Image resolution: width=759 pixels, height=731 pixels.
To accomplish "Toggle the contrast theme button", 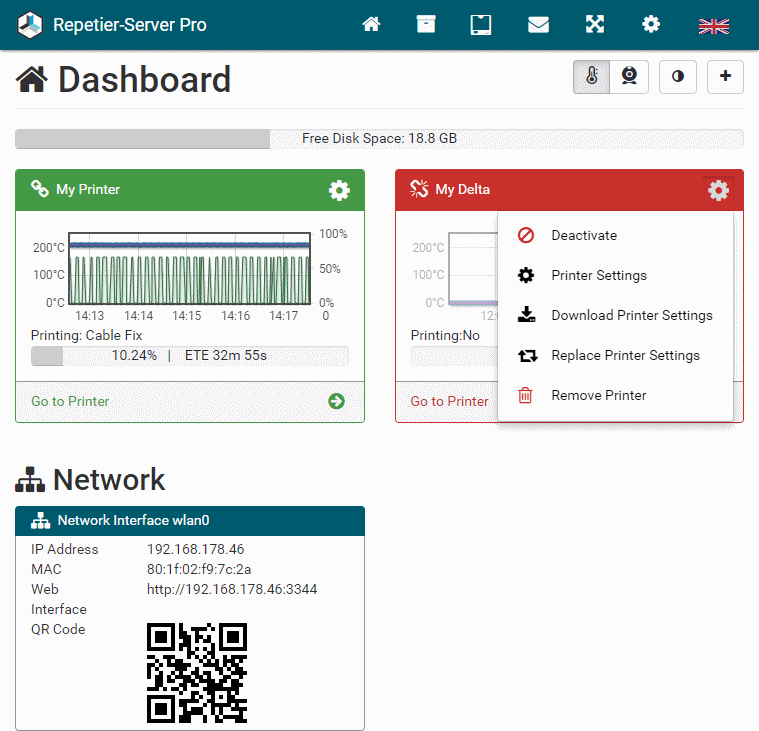I will [x=677, y=77].
